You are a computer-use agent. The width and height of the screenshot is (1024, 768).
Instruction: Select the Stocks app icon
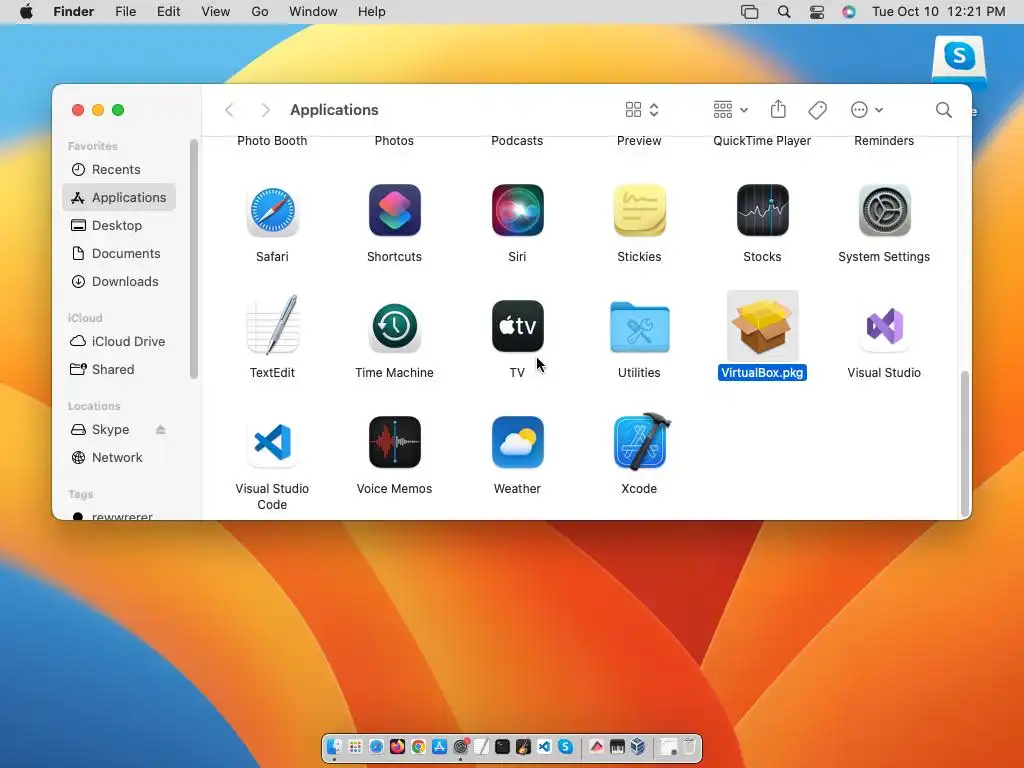click(x=762, y=210)
